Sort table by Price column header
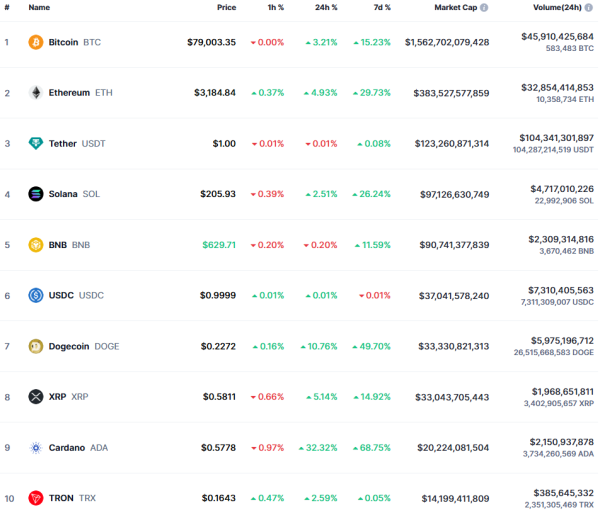600x515 pixels. point(227,8)
